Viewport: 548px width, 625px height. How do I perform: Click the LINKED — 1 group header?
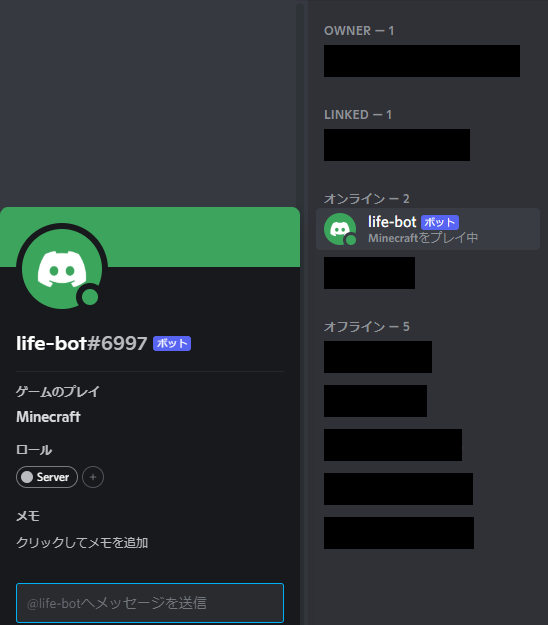click(x=358, y=115)
